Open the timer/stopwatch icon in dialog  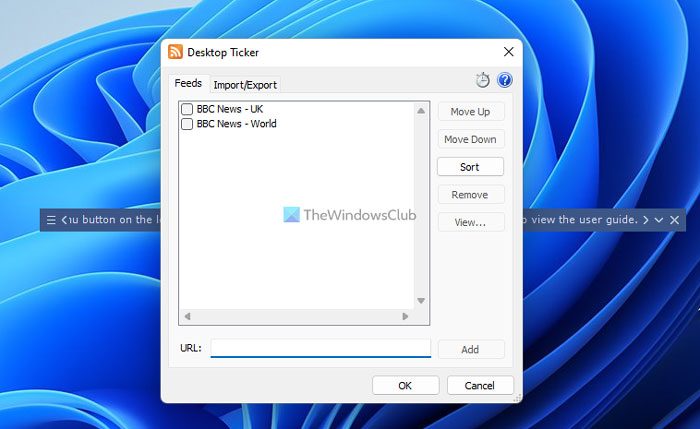pos(483,80)
